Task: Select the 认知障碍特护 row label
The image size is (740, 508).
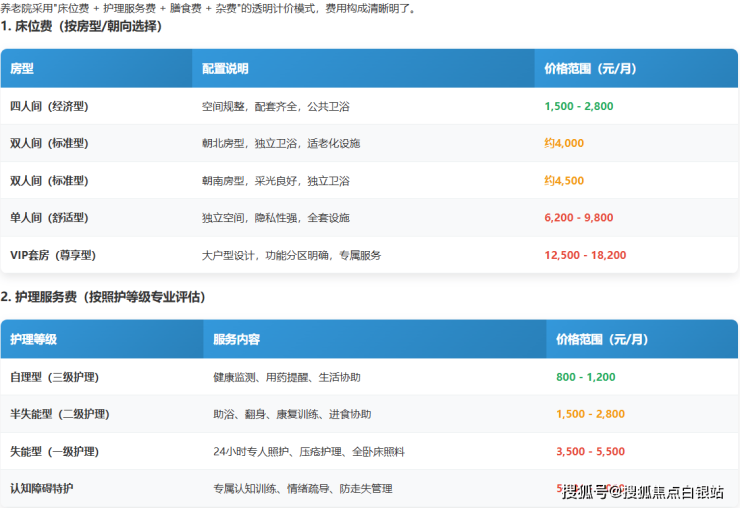Action: coord(41,488)
